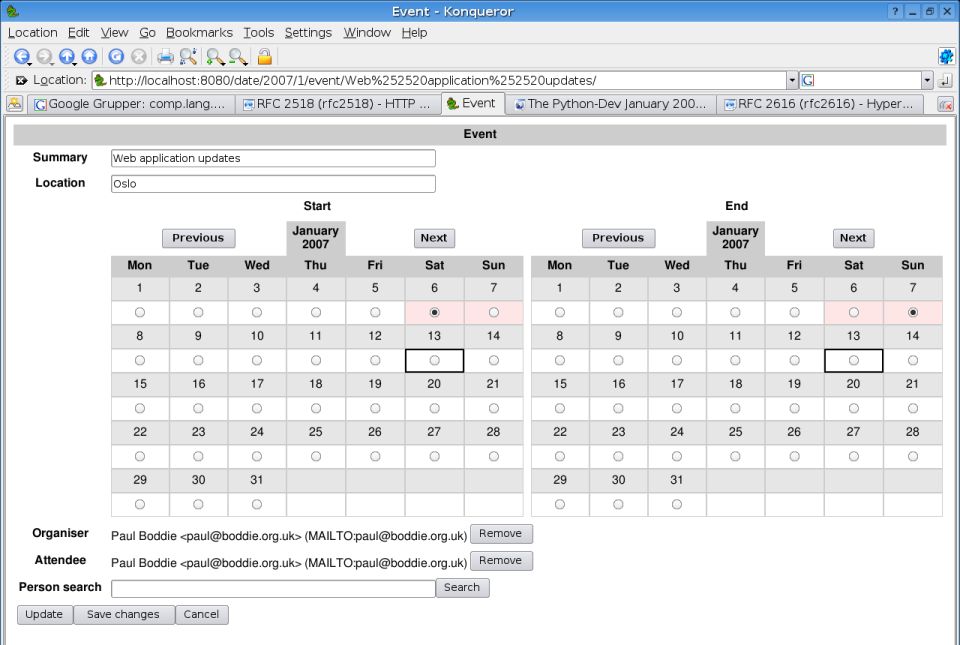960x645 pixels.
Task: Click the padlock security icon in the toolbar
Action: [x=262, y=57]
